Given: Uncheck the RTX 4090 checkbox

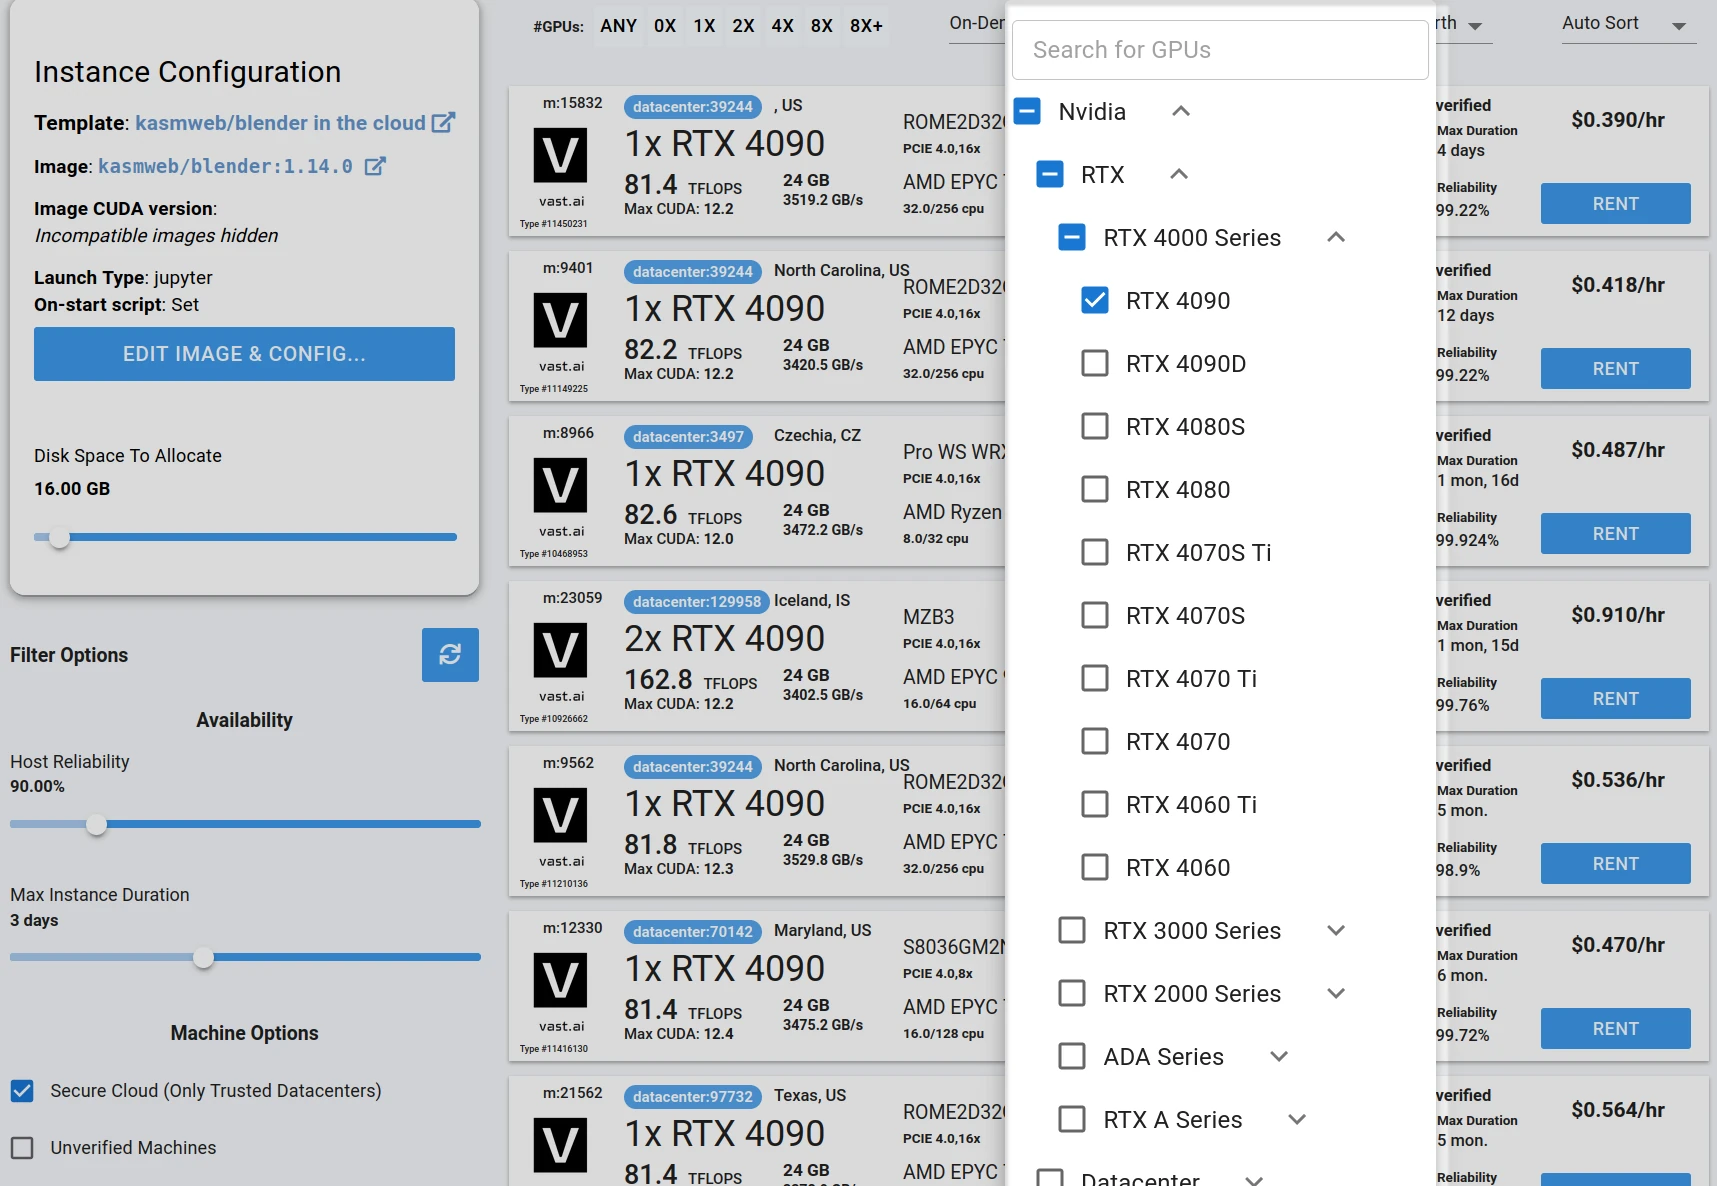Looking at the screenshot, I should click(1095, 300).
